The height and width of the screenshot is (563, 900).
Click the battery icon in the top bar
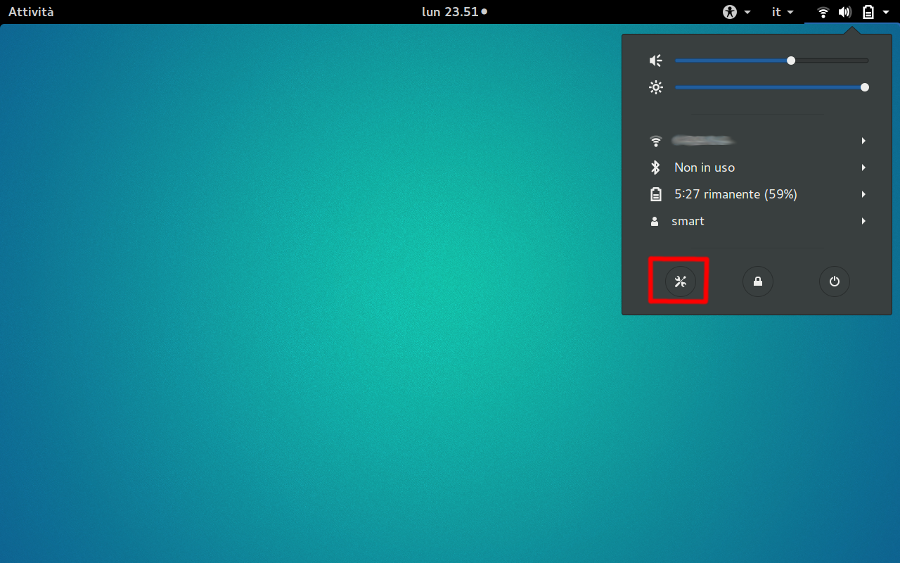pos(868,12)
